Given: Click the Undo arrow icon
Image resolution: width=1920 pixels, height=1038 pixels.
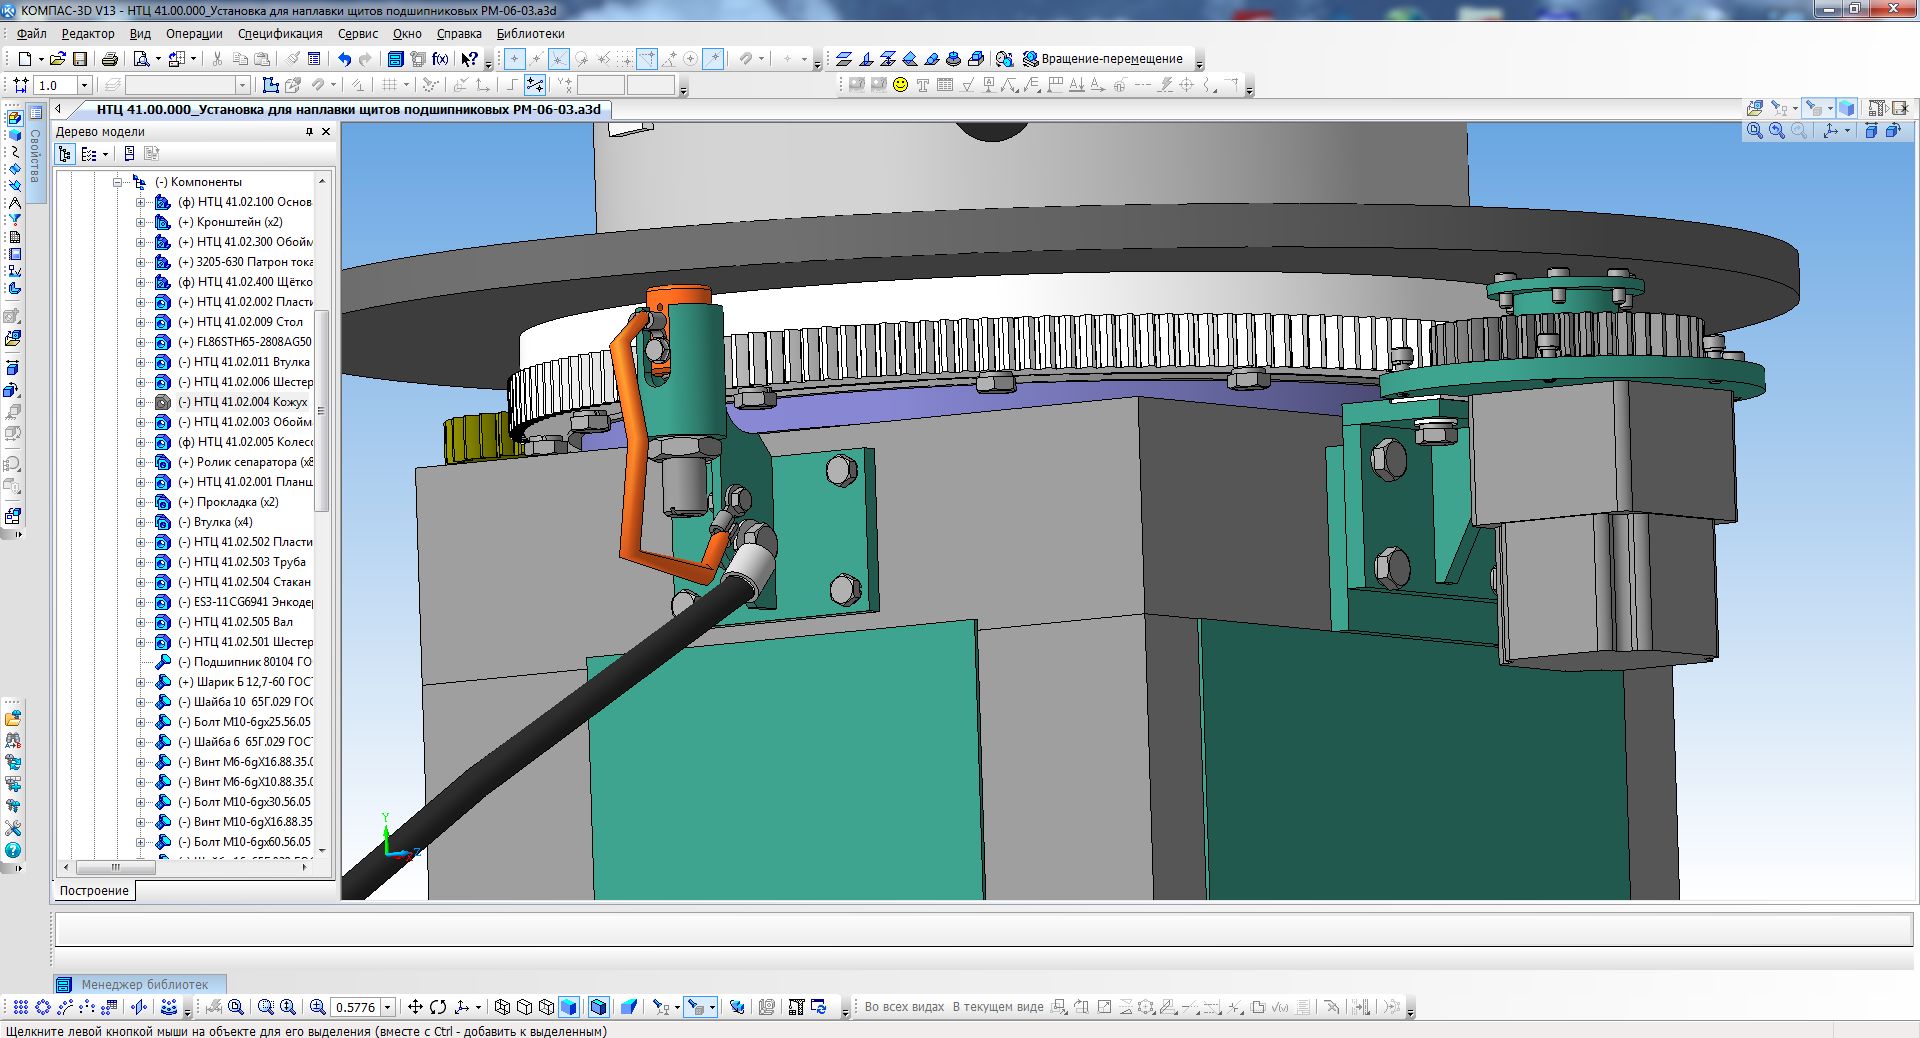Looking at the screenshot, I should [344, 59].
